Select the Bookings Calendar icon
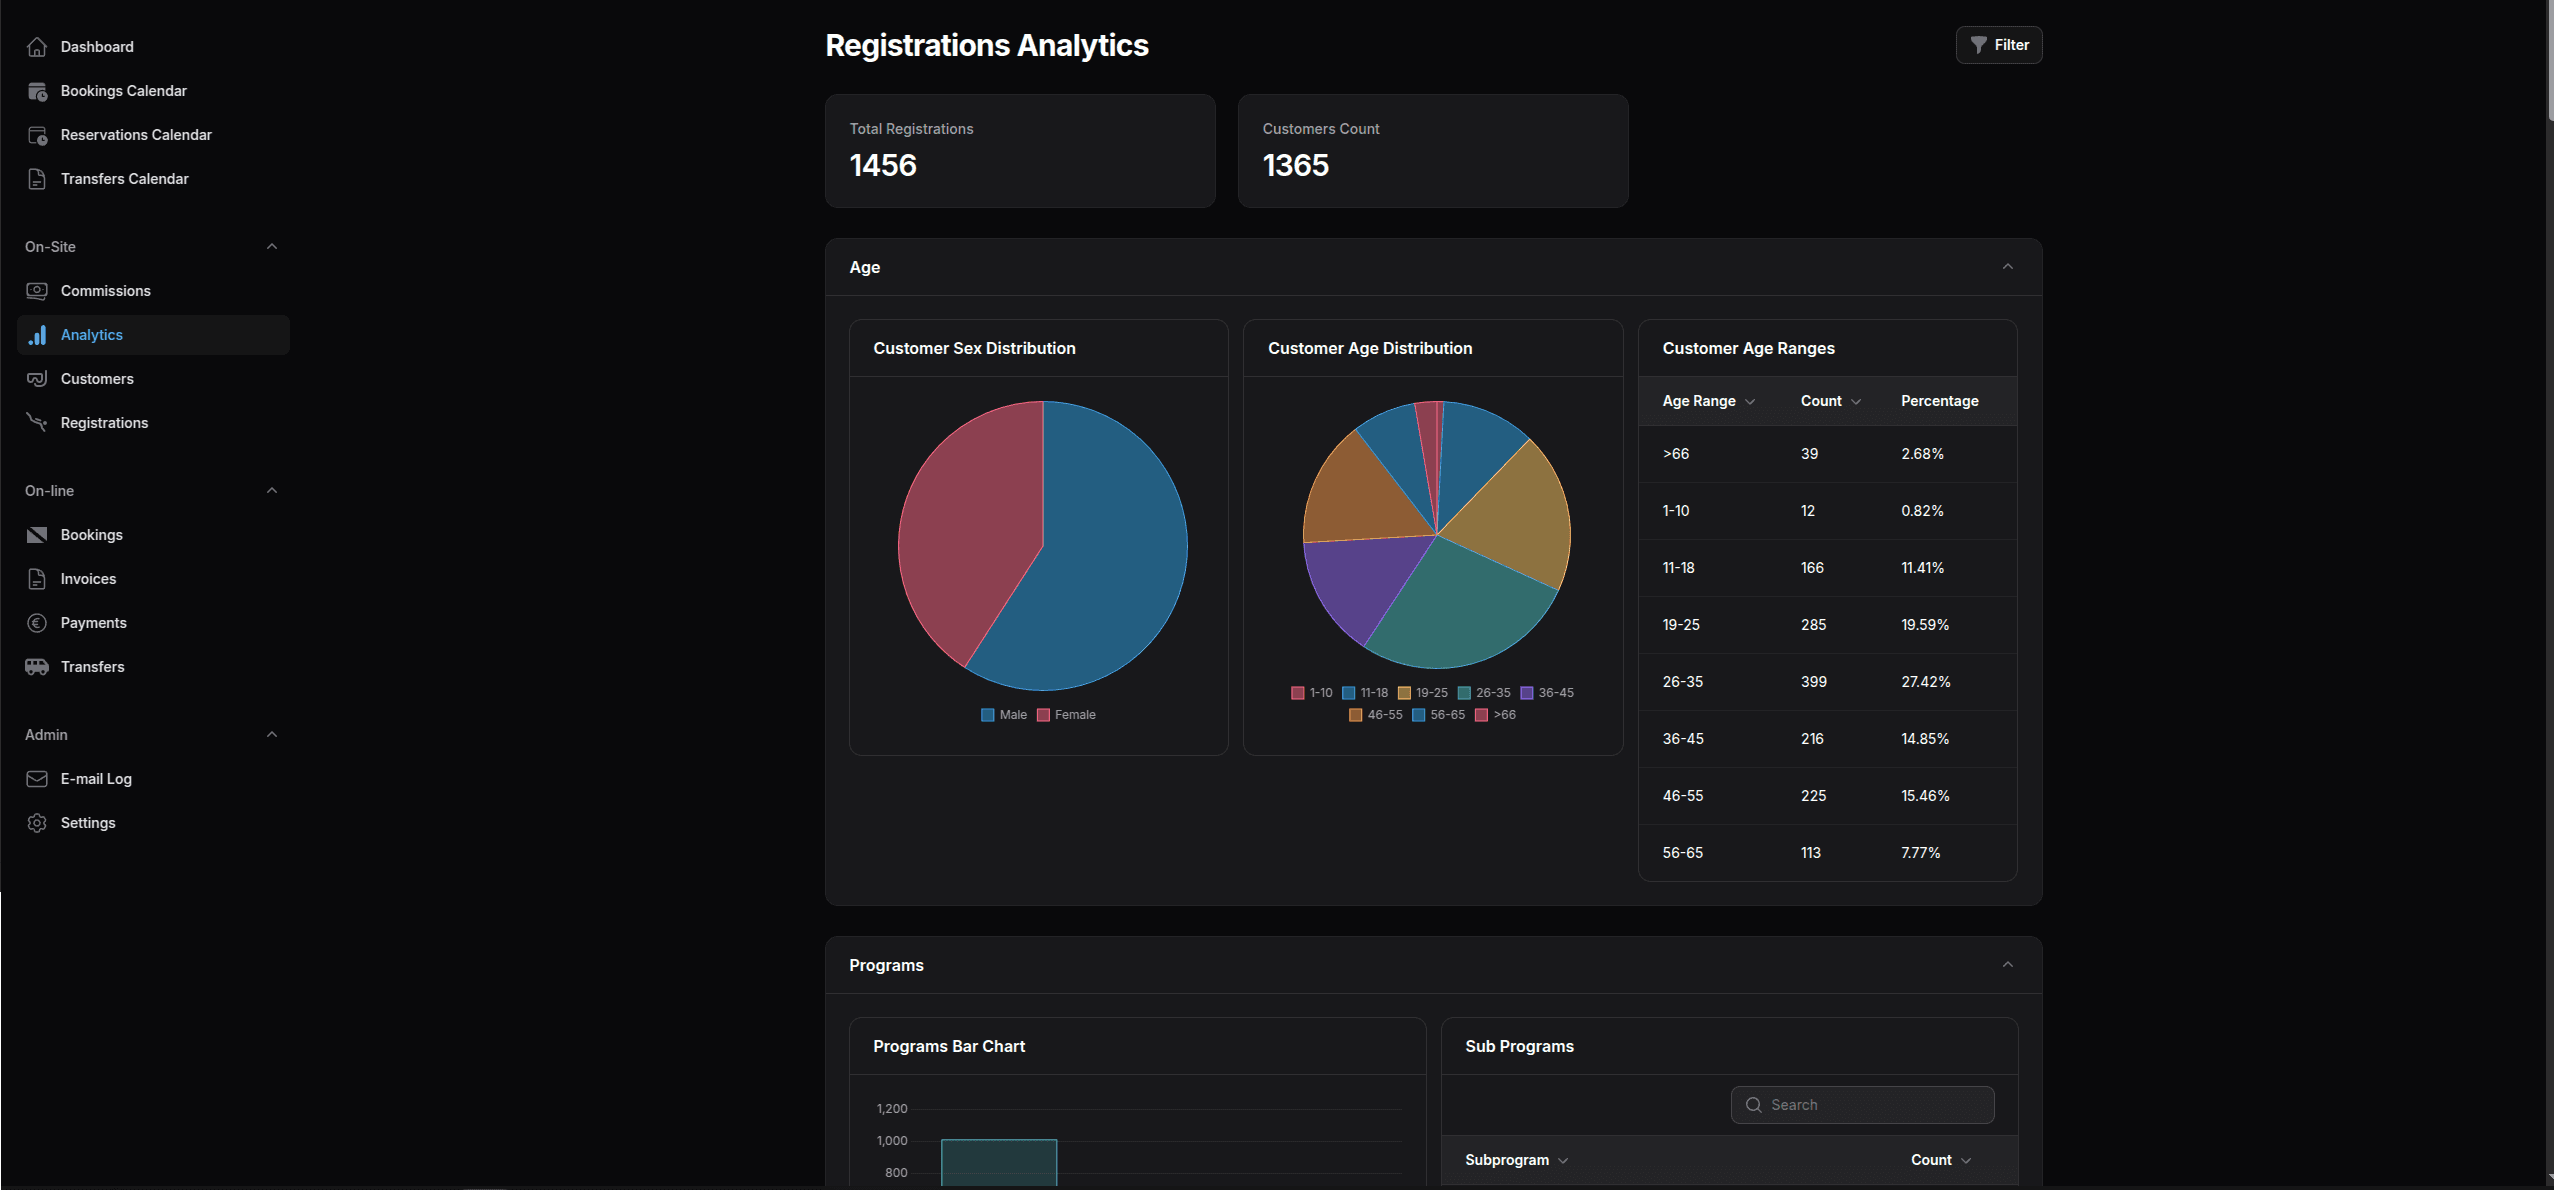Viewport: 2554px width, 1190px height. tap(37, 90)
